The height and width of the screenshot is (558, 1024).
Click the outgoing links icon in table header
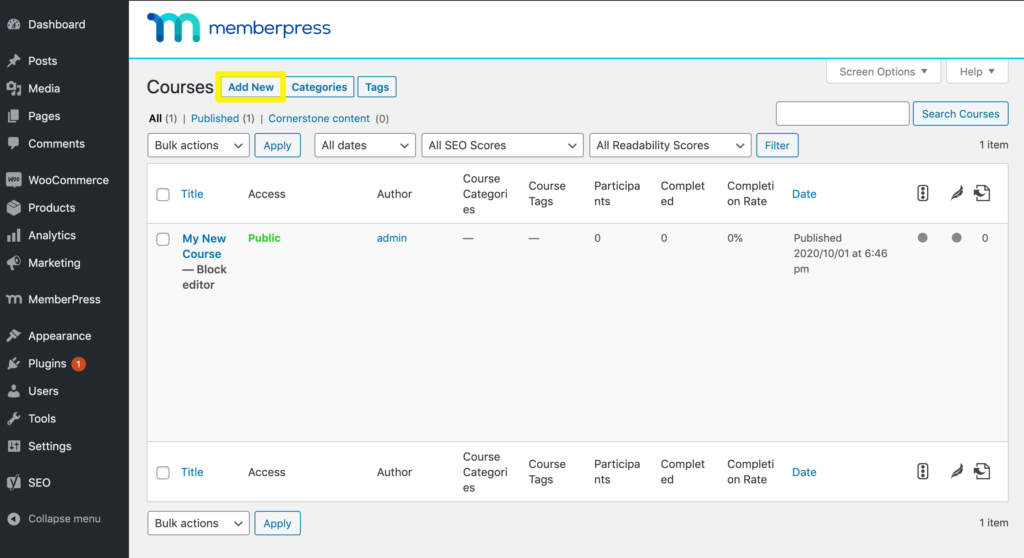(982, 193)
